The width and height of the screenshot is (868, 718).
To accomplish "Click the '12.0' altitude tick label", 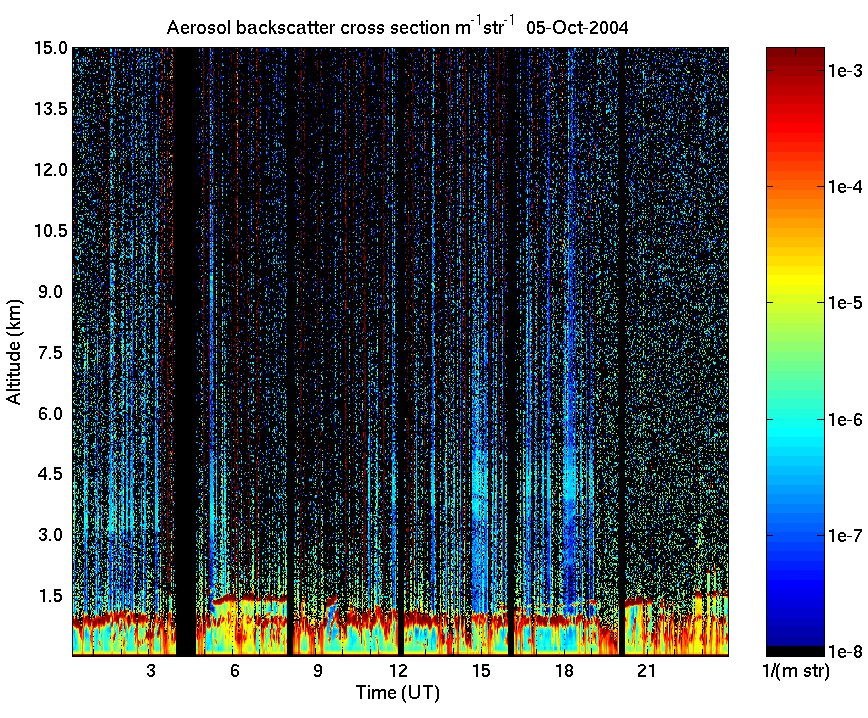I will click(x=51, y=169).
